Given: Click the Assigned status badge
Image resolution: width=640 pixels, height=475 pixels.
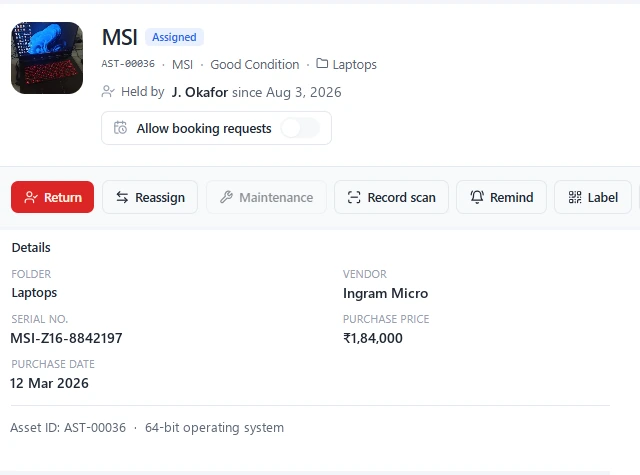Looking at the screenshot, I should [x=174, y=37].
